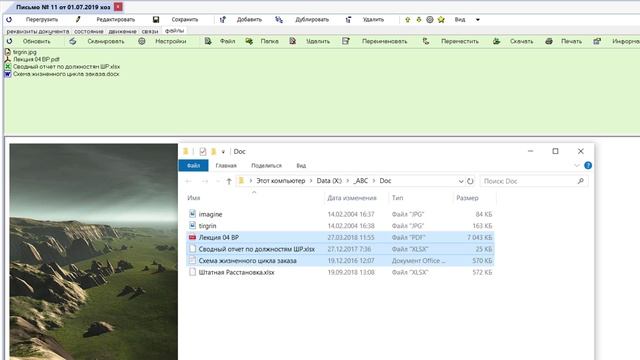Screen dimensions: 640x360
Task: Click the Обновить refresh icon in files toolbar
Action: (x=9, y=41)
